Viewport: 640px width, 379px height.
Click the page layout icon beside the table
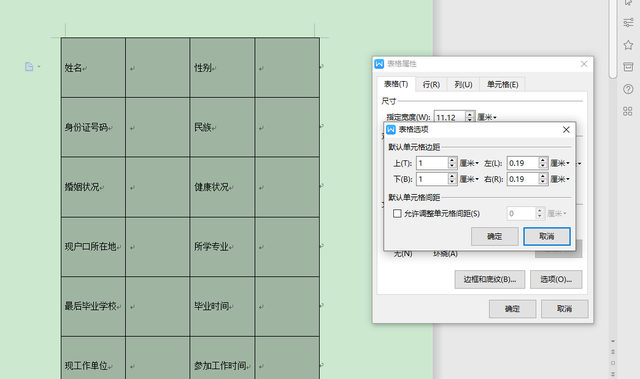coord(29,66)
